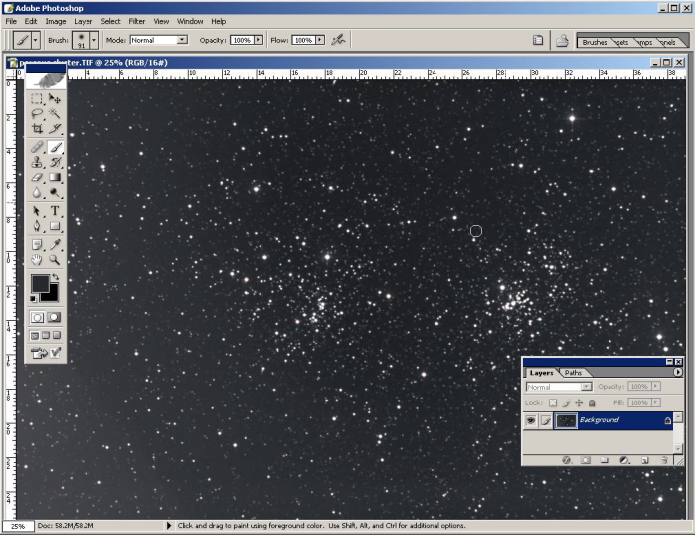Toggle Lock position option

pyautogui.click(x=579, y=403)
